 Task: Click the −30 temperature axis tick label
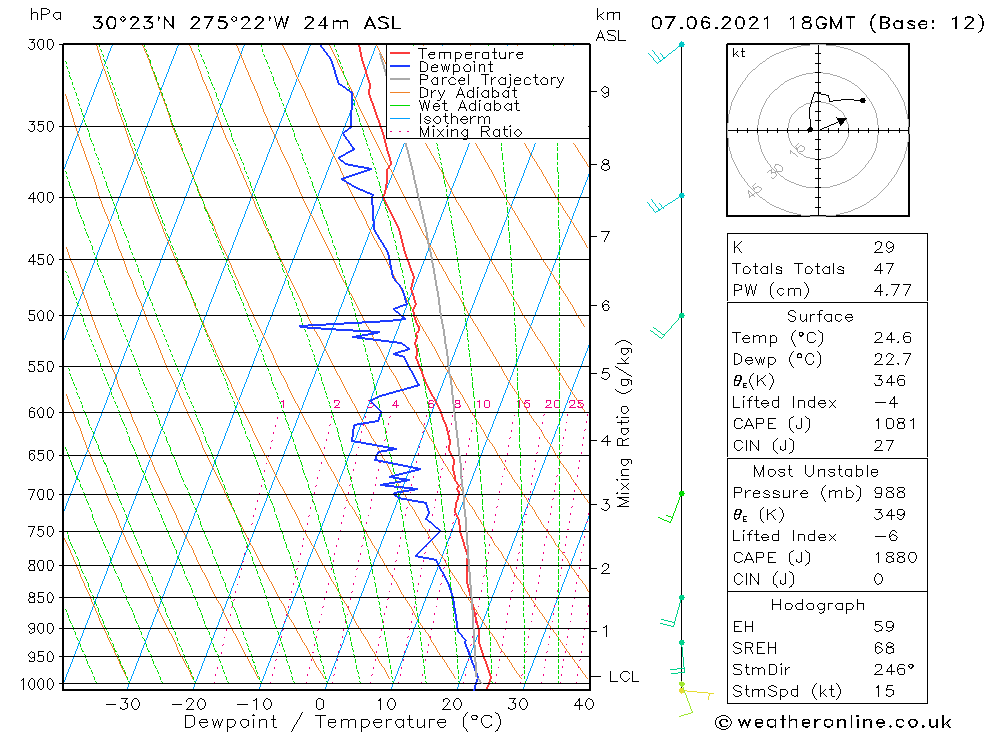click(x=123, y=704)
